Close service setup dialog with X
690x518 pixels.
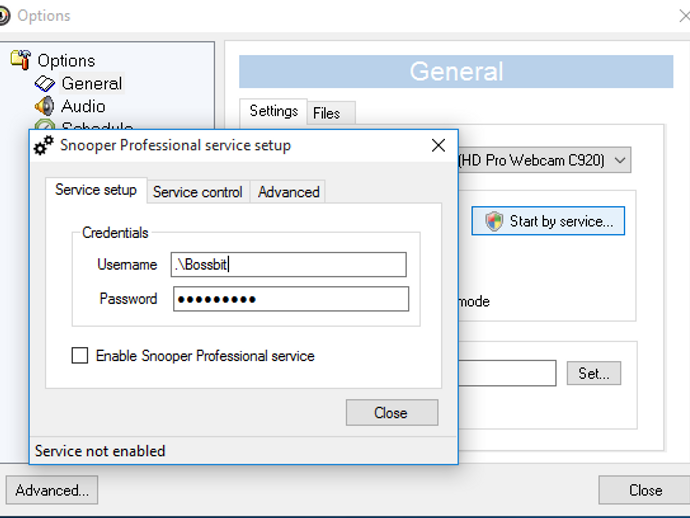(x=438, y=145)
